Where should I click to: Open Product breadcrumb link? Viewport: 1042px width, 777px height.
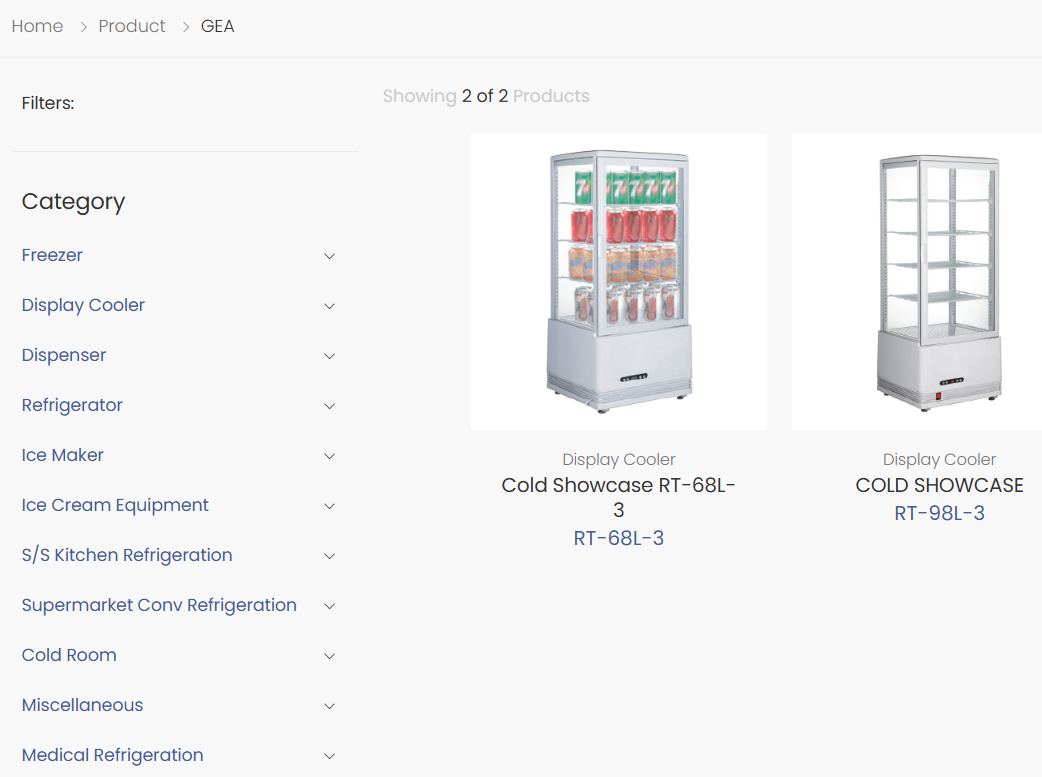click(x=132, y=26)
